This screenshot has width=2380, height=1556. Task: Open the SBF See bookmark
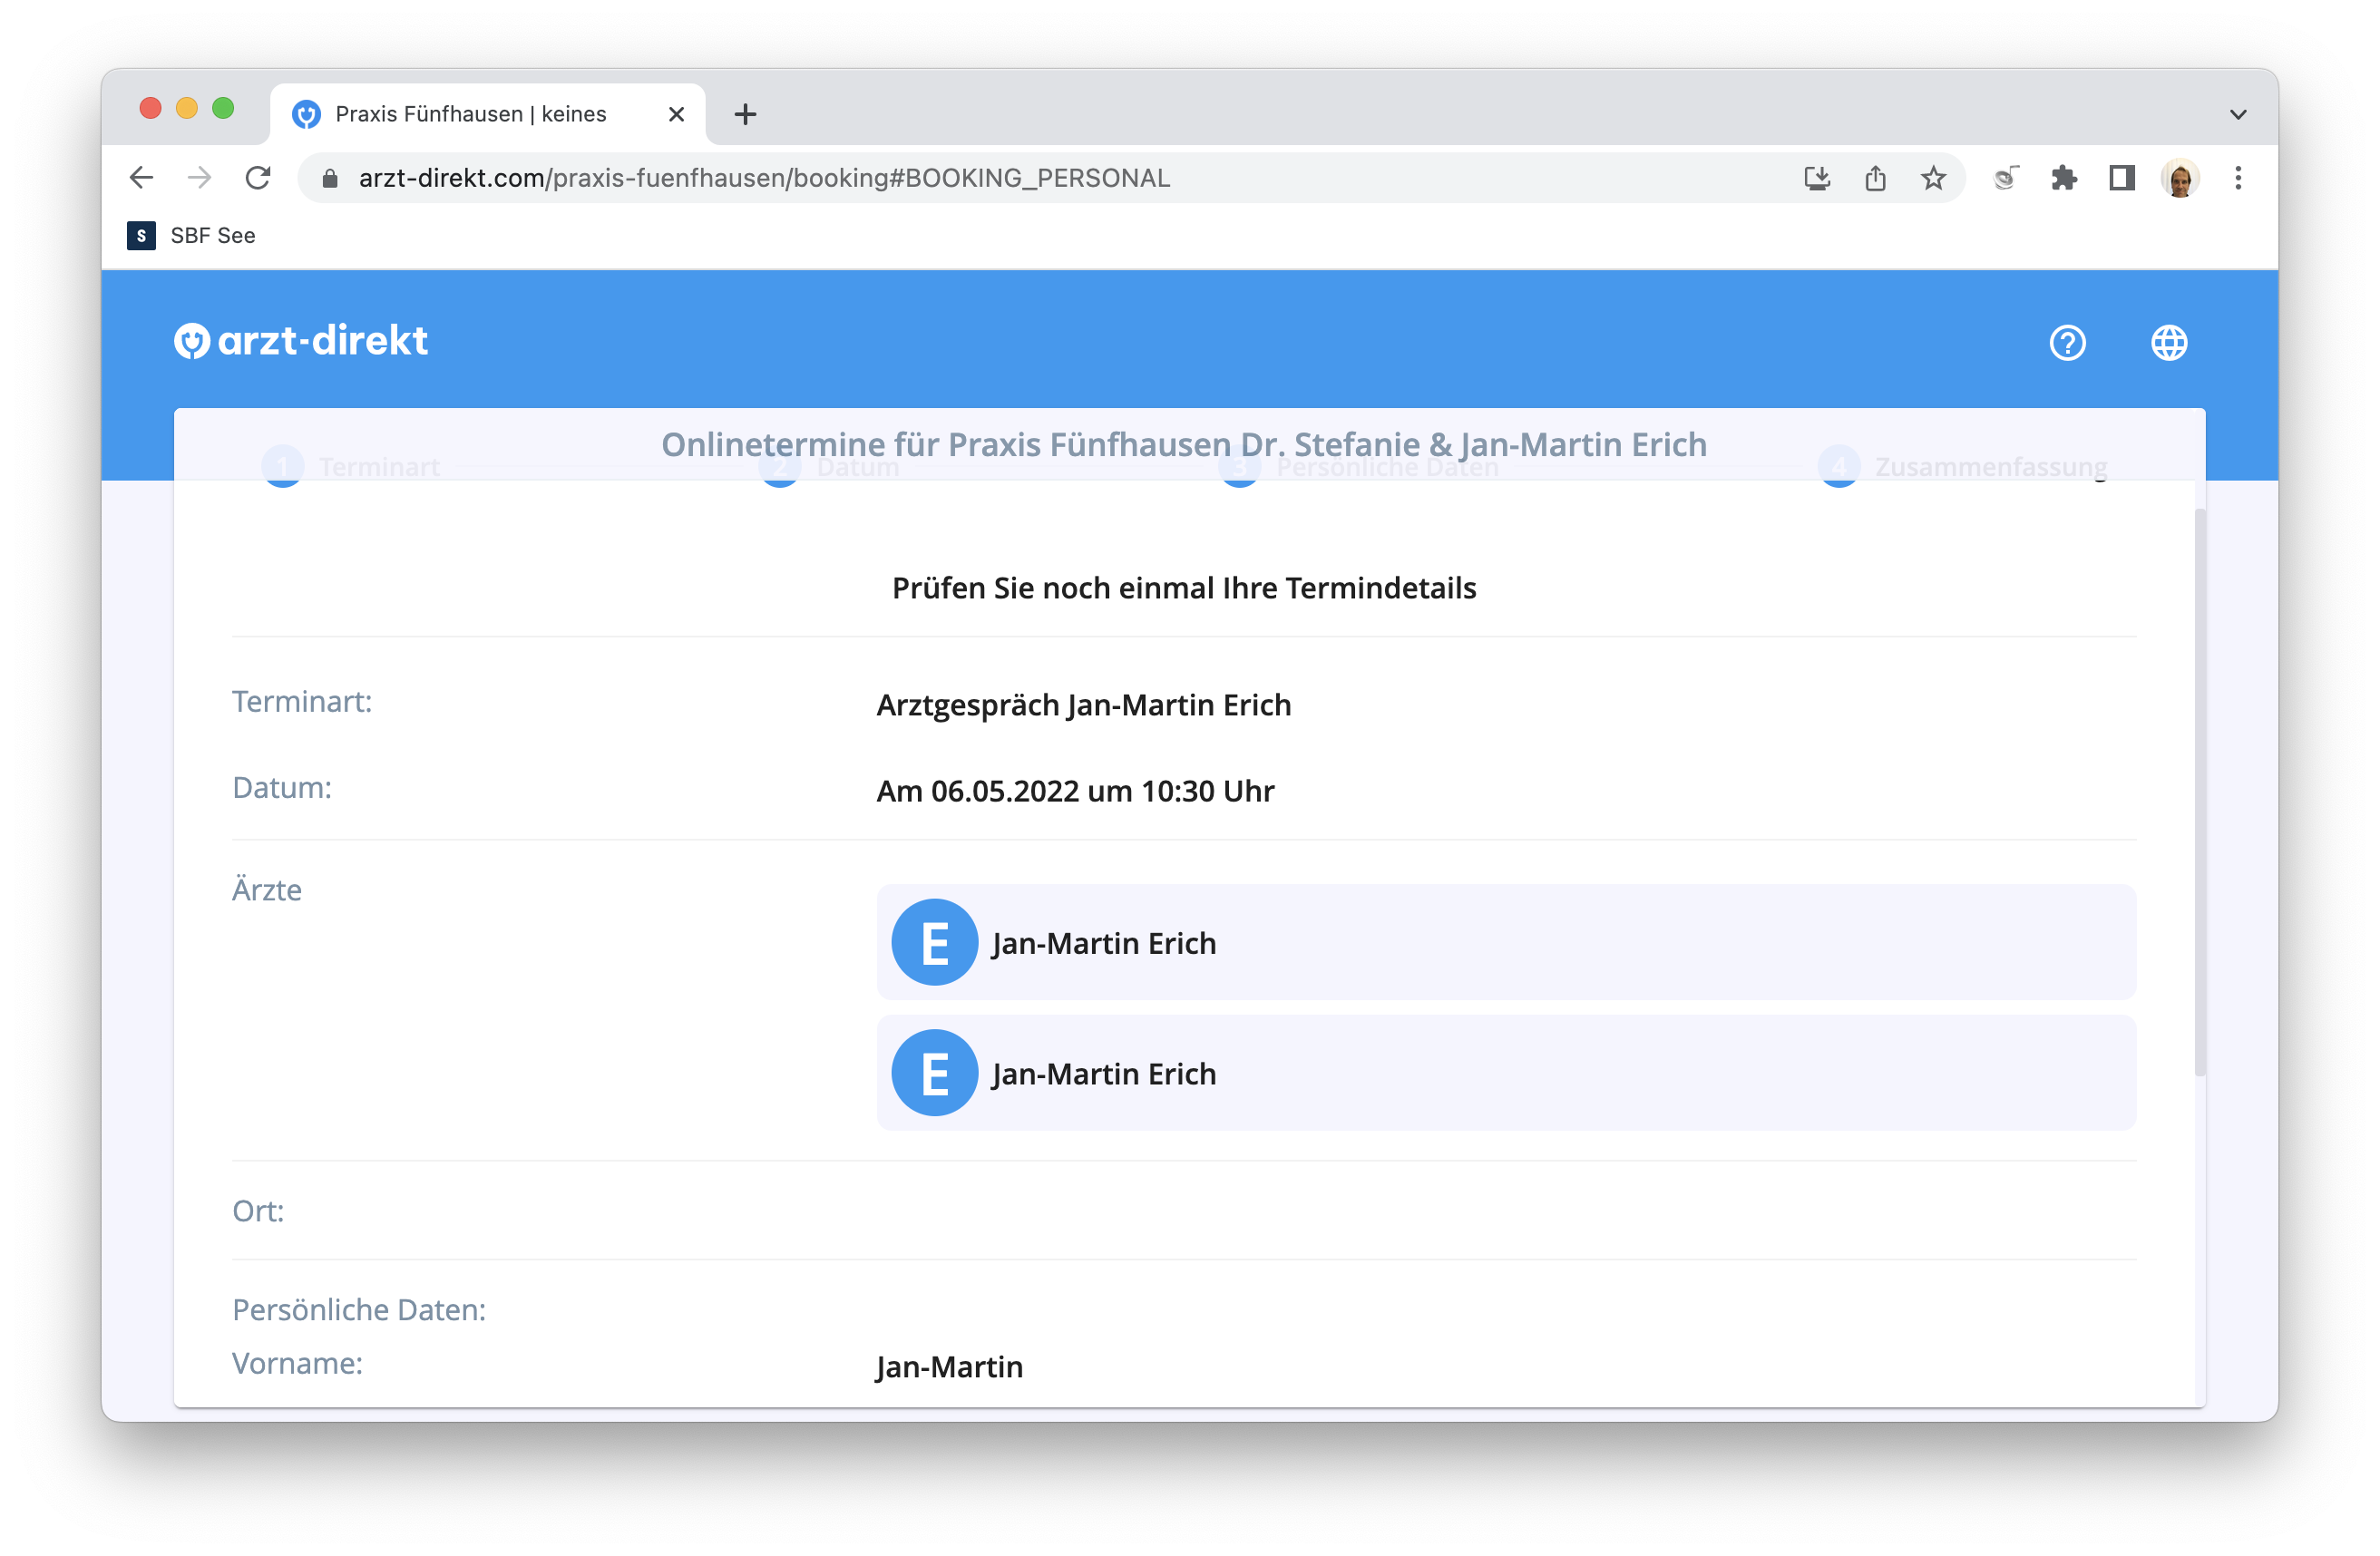pyautogui.click(x=192, y=235)
